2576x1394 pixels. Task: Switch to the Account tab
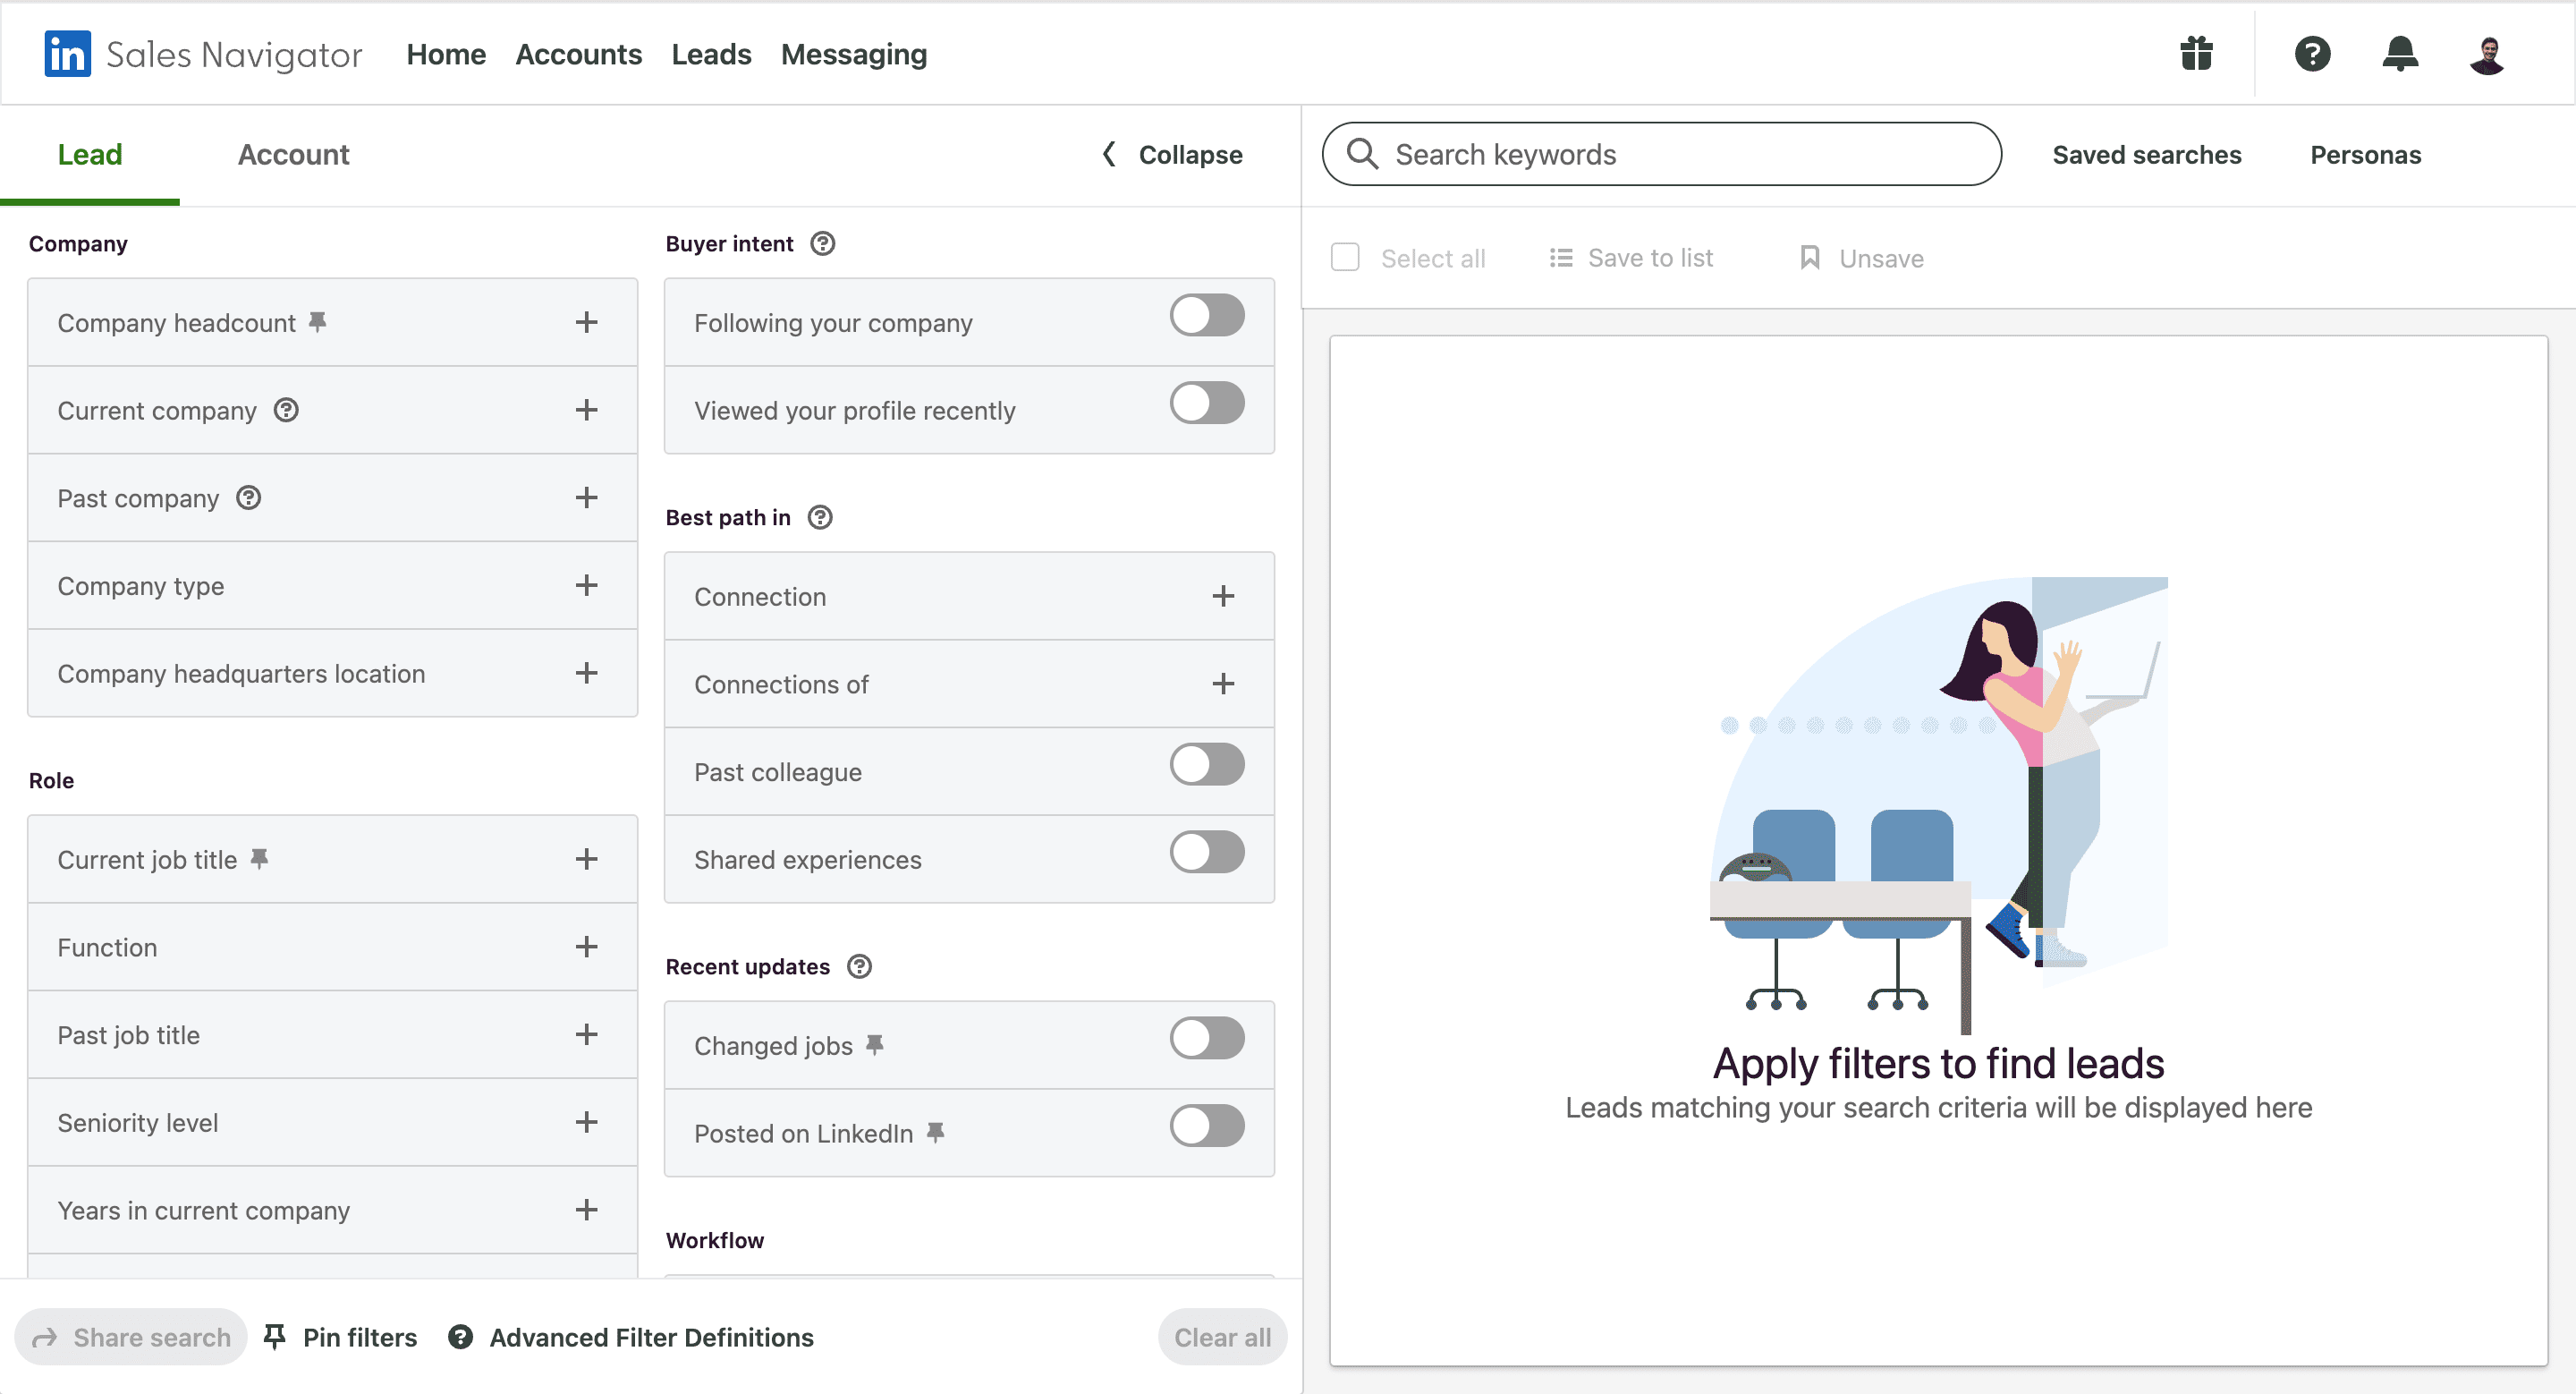293,154
